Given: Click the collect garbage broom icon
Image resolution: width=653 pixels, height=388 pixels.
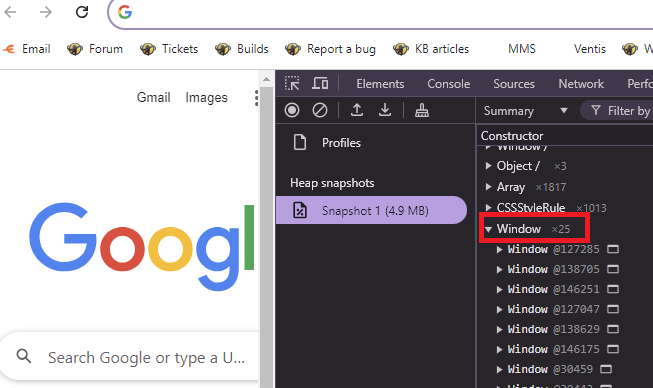Looking at the screenshot, I should 421,110.
